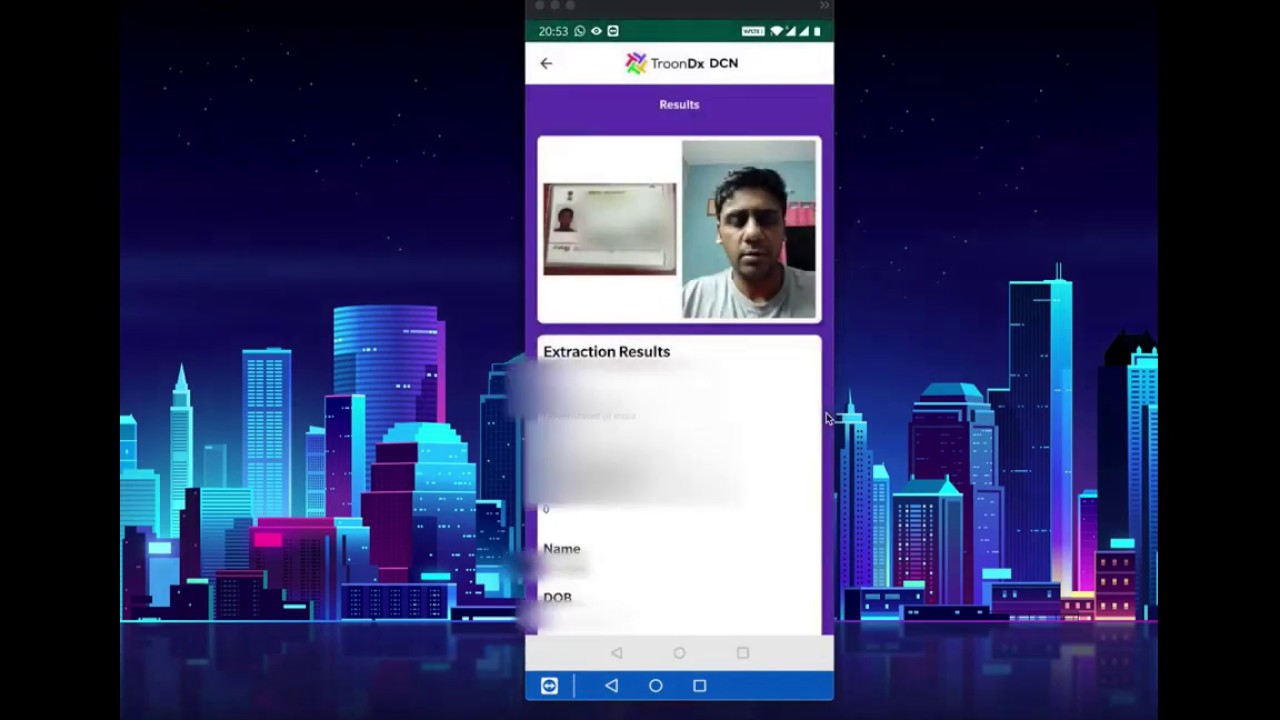The height and width of the screenshot is (720, 1280).
Task: Expand the double-chevron in window title bar
Action: point(824,6)
